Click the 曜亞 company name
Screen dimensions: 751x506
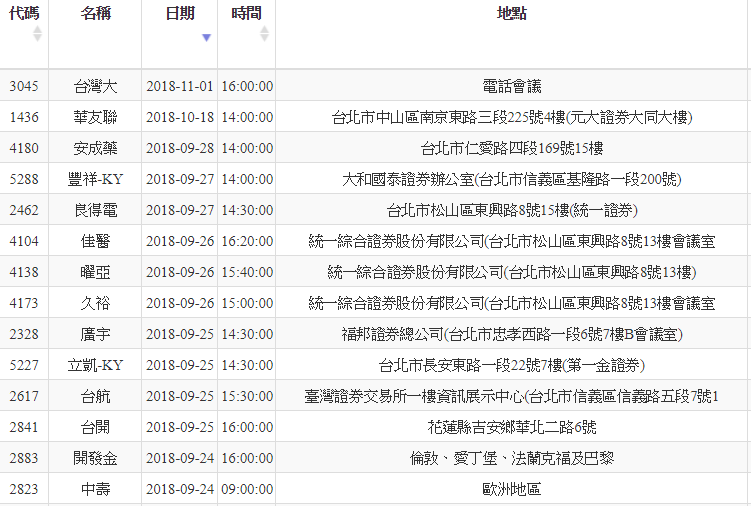[96, 272]
